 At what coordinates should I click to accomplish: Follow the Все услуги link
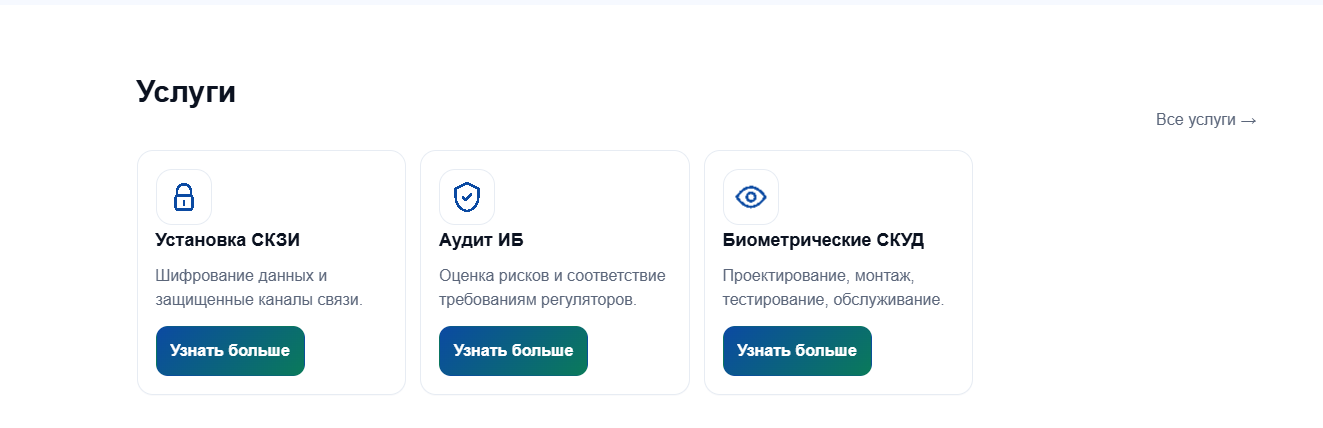coord(1206,120)
